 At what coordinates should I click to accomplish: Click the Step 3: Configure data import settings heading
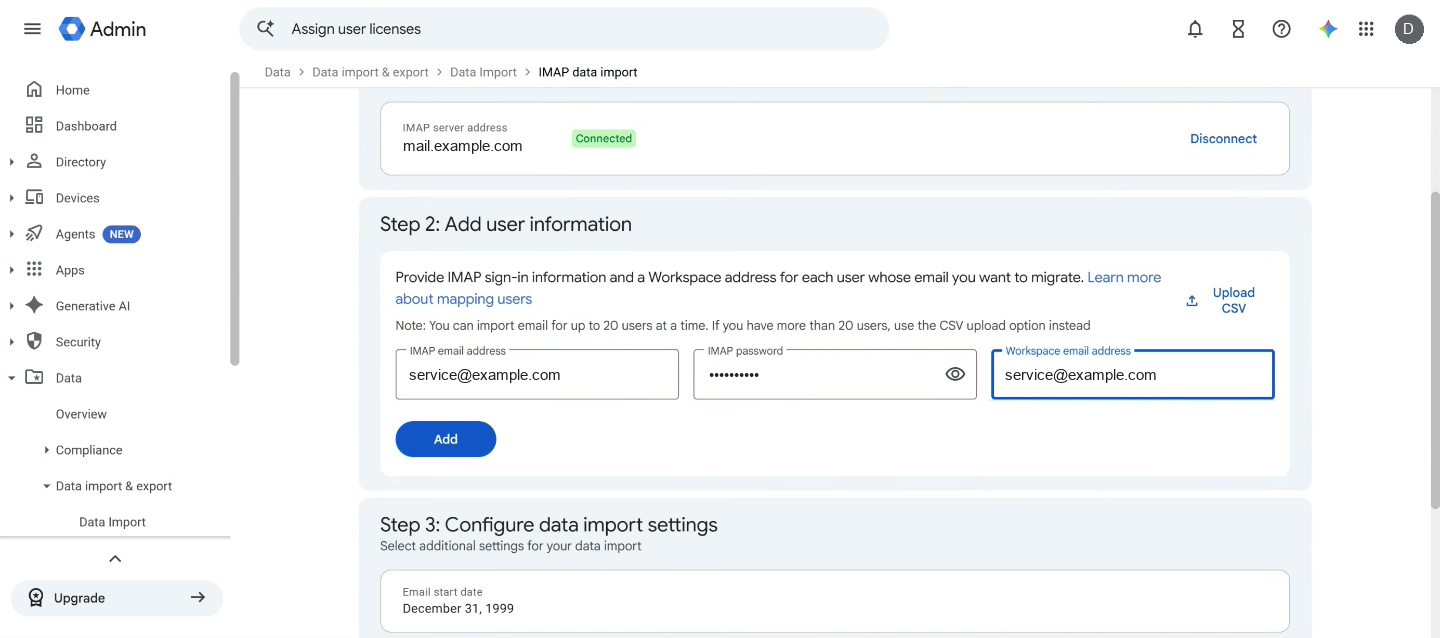(549, 524)
